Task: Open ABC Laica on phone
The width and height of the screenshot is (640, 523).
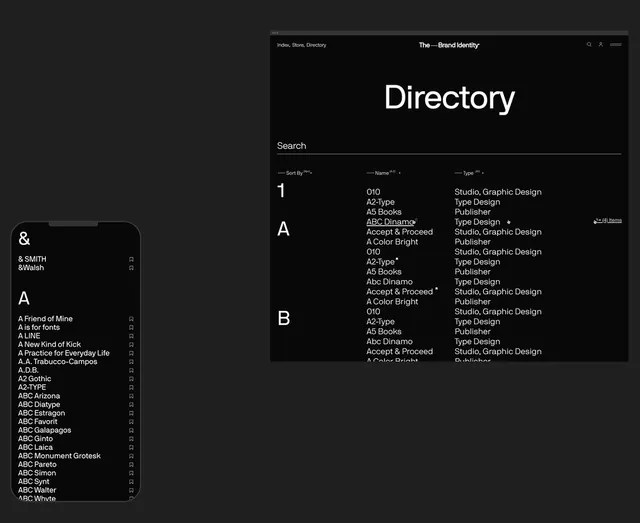Action: (36, 447)
